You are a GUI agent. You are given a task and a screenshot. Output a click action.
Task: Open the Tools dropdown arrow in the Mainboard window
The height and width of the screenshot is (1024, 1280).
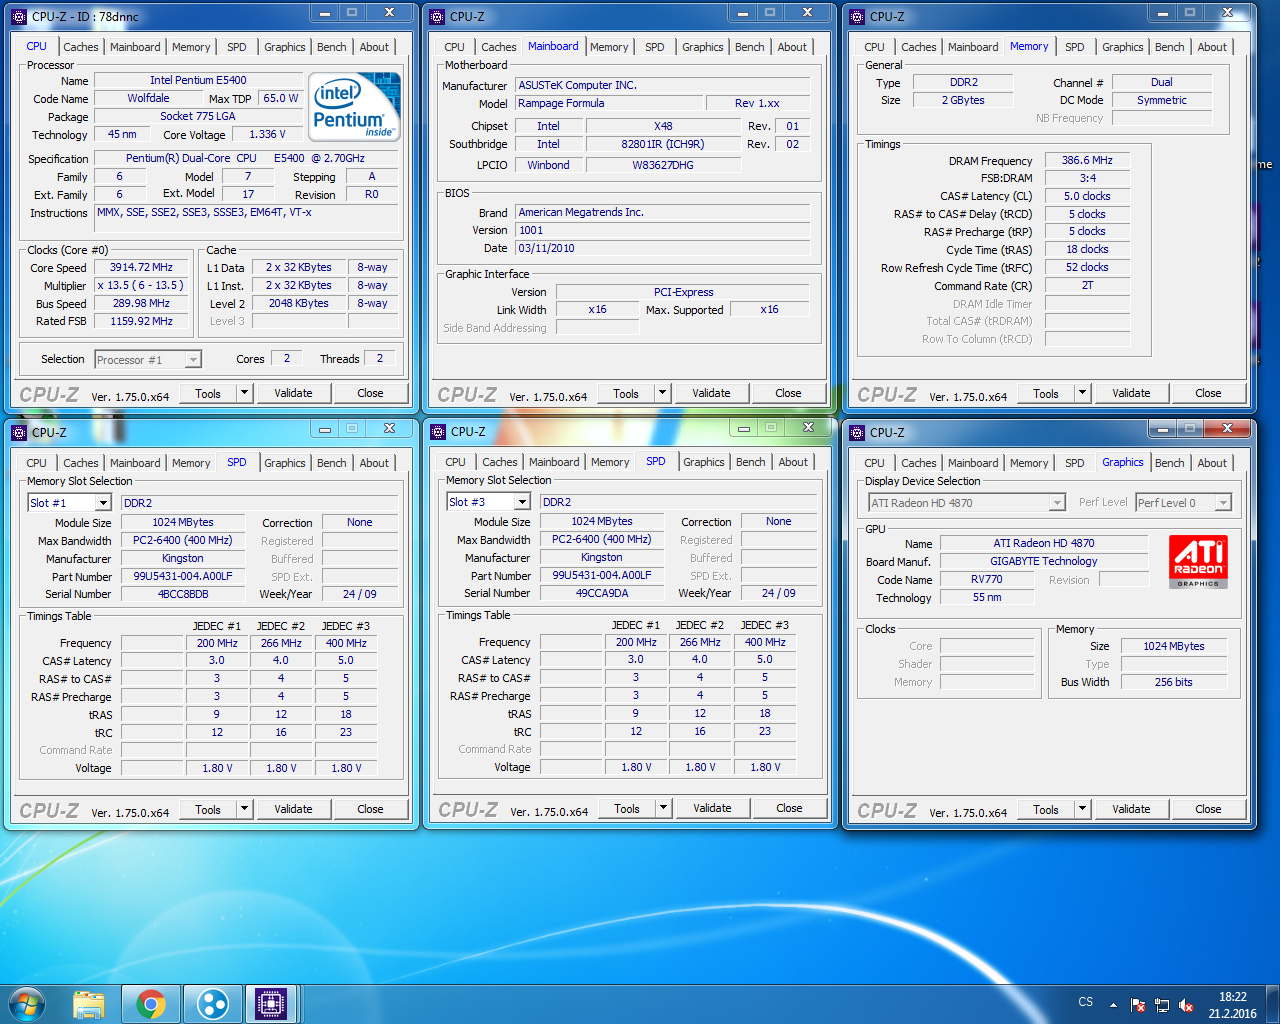coord(662,393)
